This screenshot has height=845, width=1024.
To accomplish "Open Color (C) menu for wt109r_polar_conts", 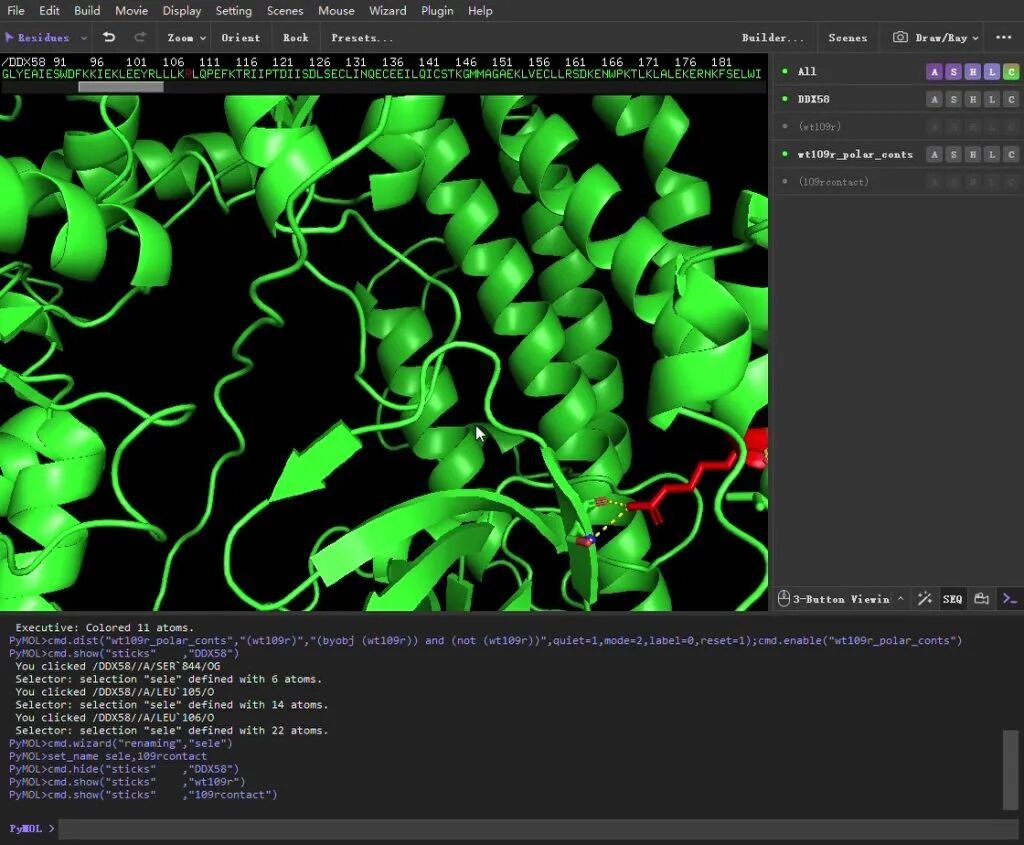I will 1011,154.
